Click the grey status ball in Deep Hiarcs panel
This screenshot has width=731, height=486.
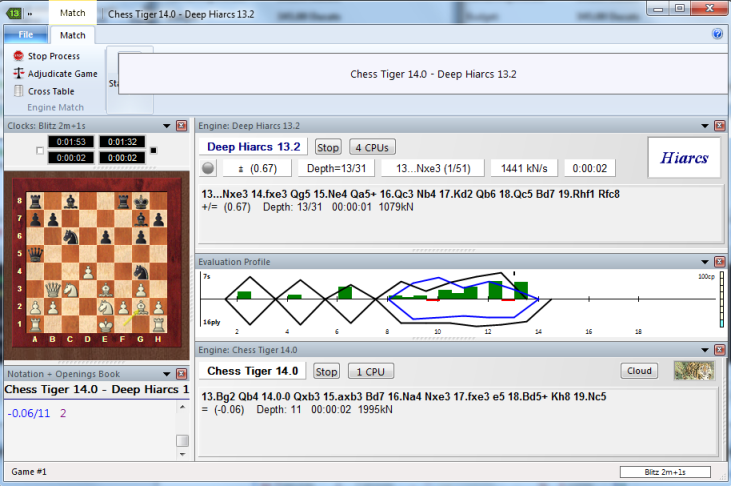pos(208,169)
